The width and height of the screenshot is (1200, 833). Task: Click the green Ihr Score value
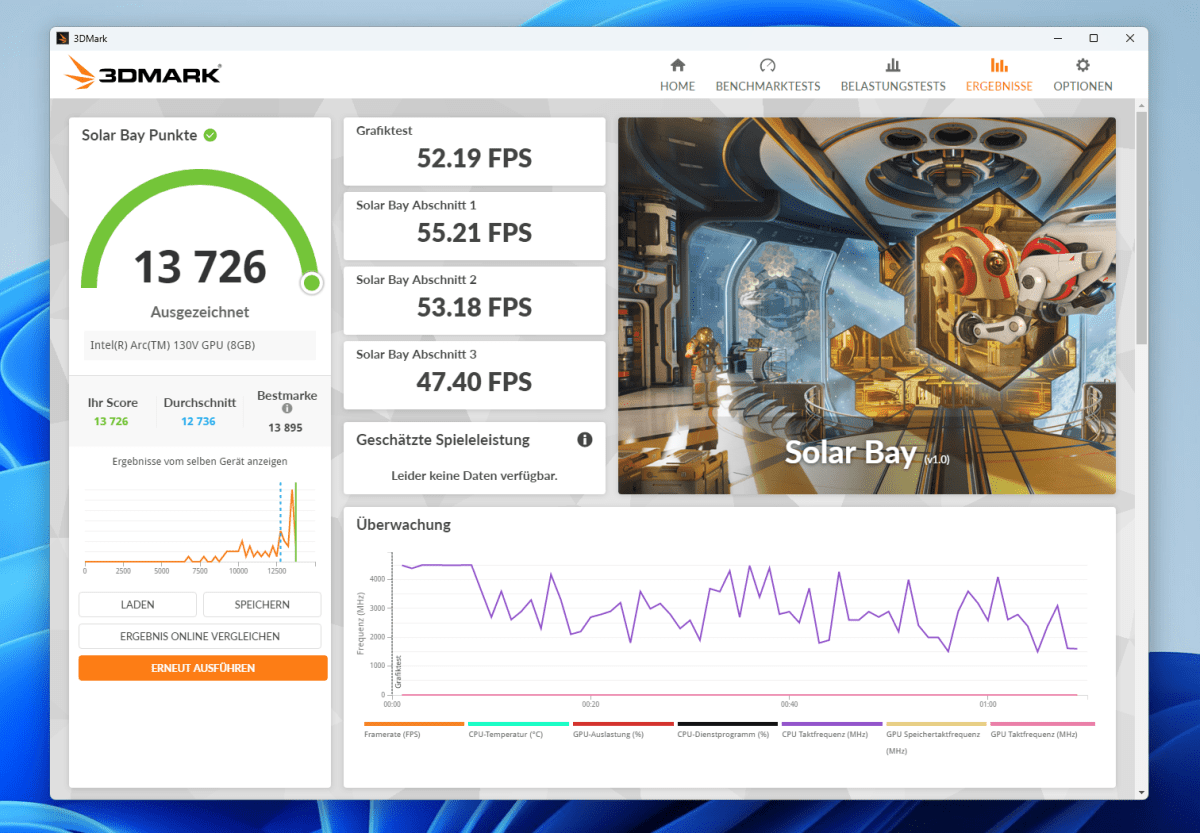coord(111,421)
